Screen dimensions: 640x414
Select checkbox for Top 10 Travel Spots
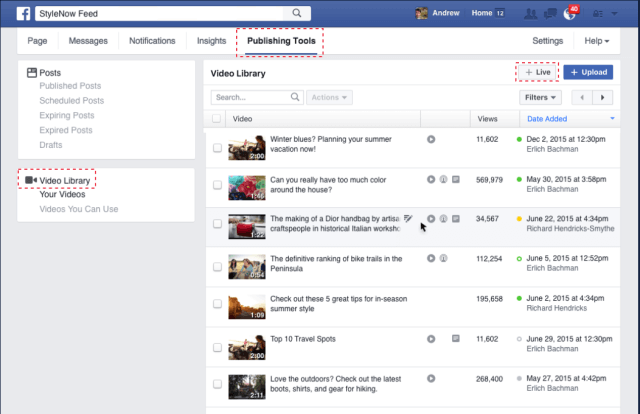click(218, 345)
